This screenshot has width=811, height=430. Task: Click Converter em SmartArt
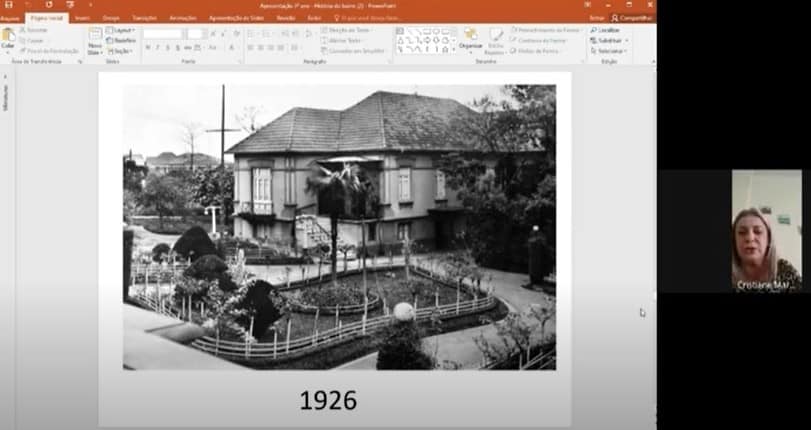(x=353, y=51)
